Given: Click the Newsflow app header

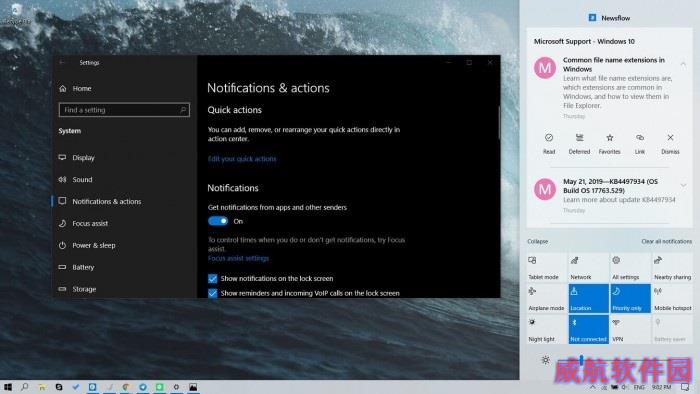Looking at the screenshot, I should coord(609,18).
